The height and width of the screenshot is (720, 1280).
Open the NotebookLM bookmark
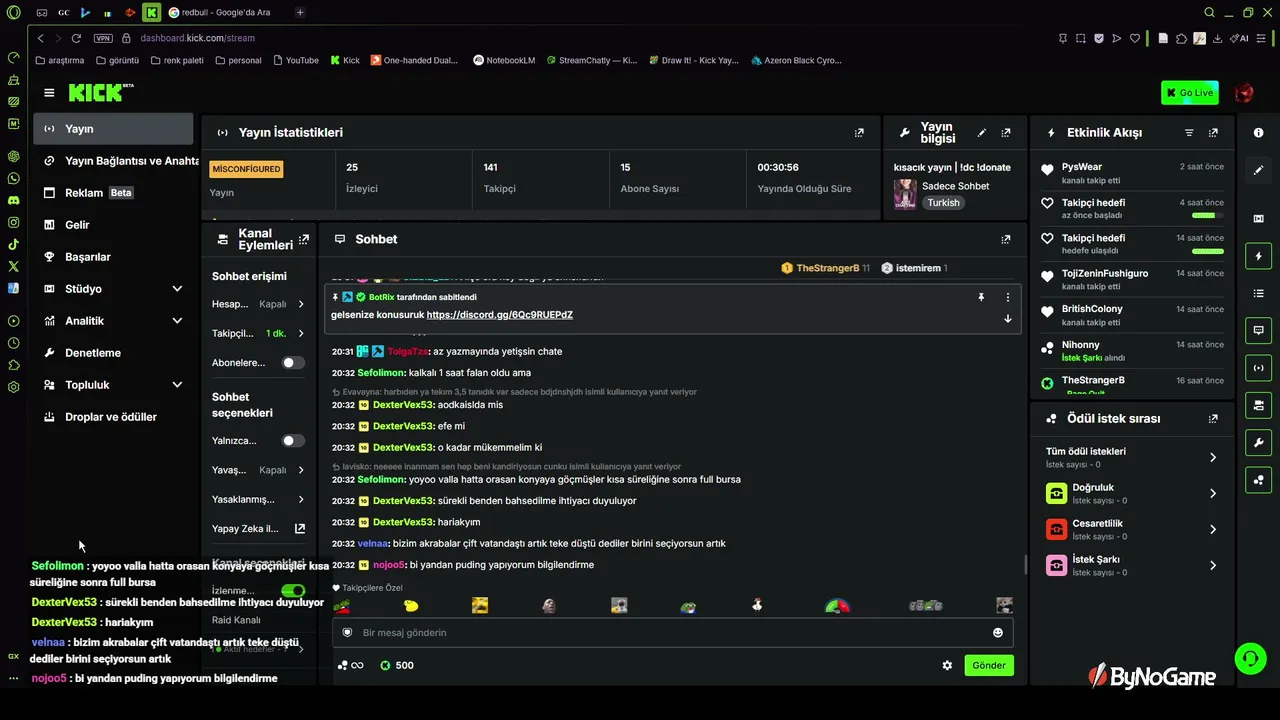(504, 60)
